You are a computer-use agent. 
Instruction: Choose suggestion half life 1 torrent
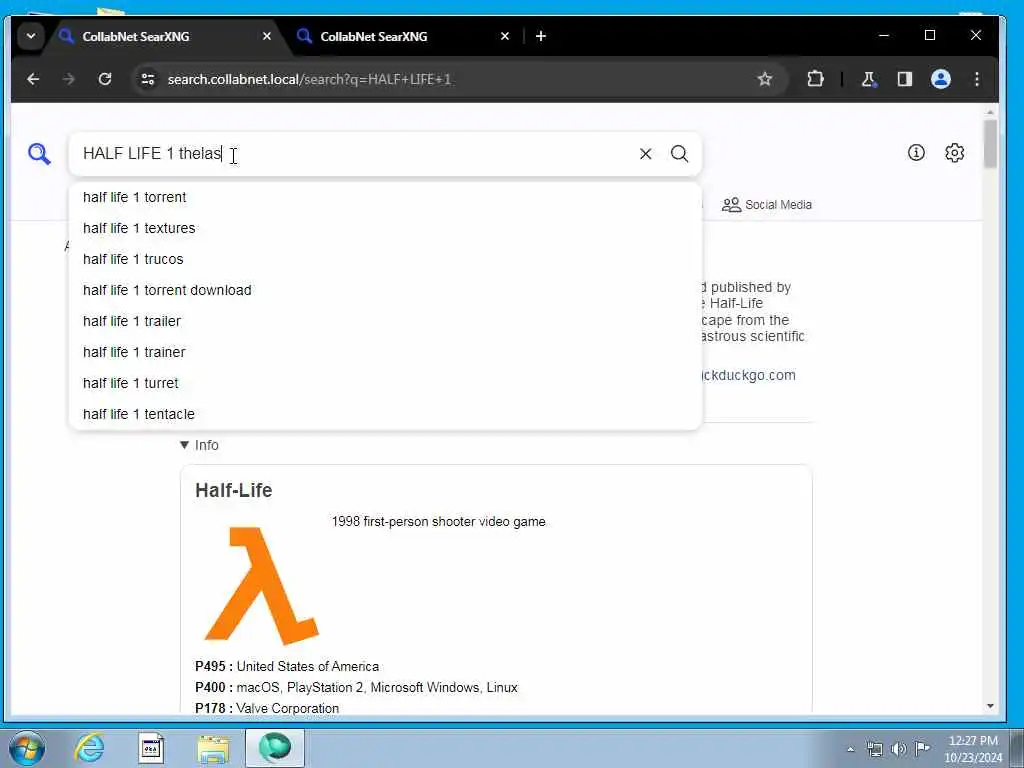(x=385, y=197)
